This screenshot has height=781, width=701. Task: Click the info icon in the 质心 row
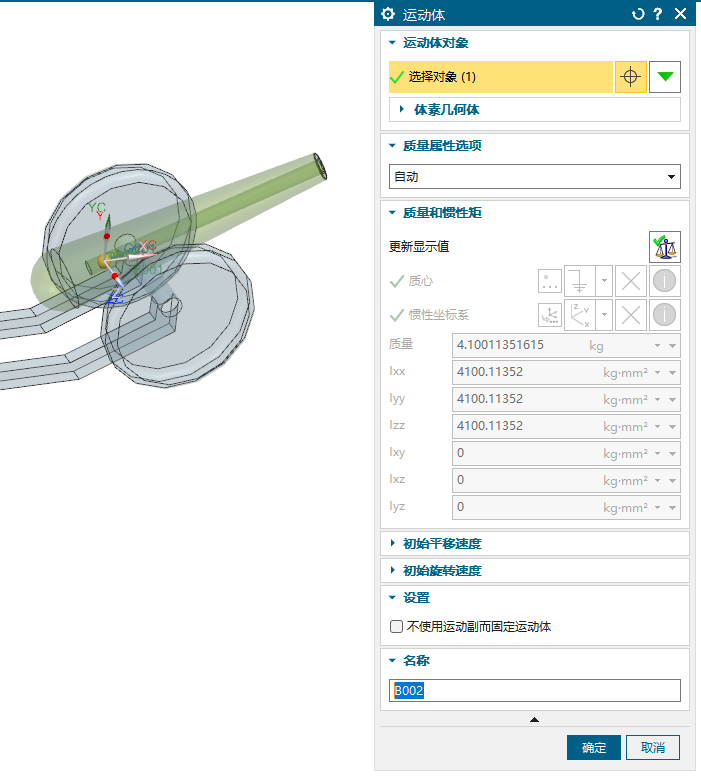(x=664, y=281)
